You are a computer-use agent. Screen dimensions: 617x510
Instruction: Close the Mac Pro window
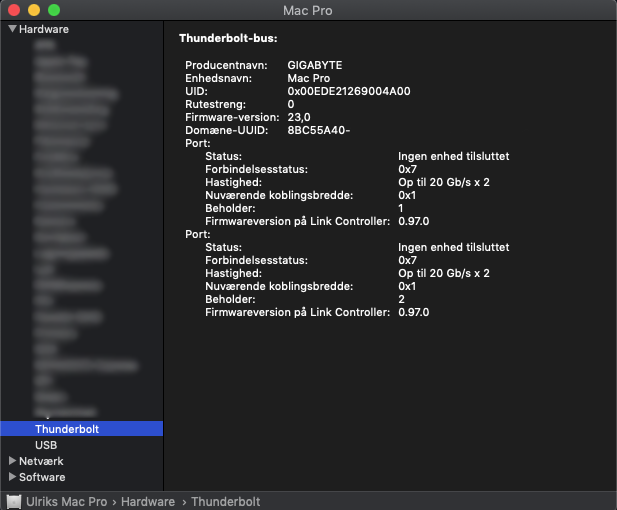pos(14,10)
